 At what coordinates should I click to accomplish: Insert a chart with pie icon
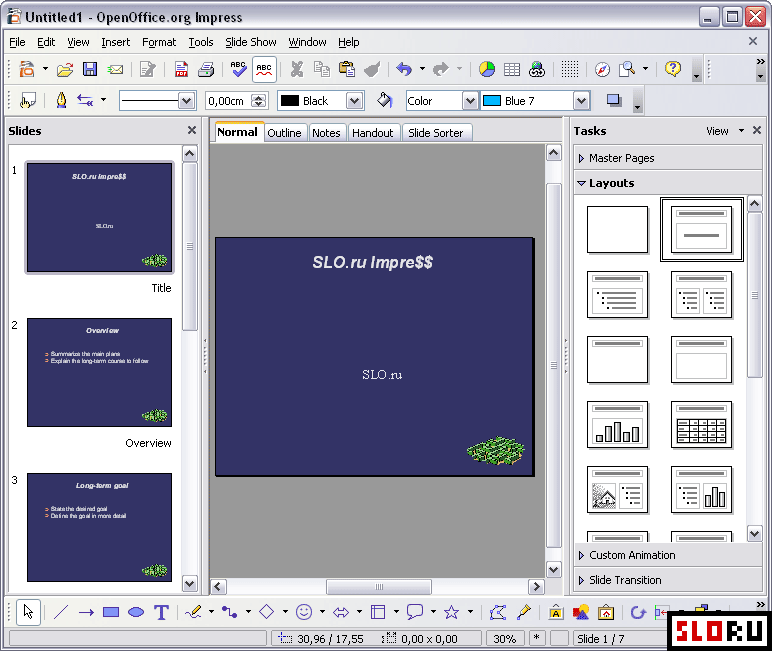[487, 69]
